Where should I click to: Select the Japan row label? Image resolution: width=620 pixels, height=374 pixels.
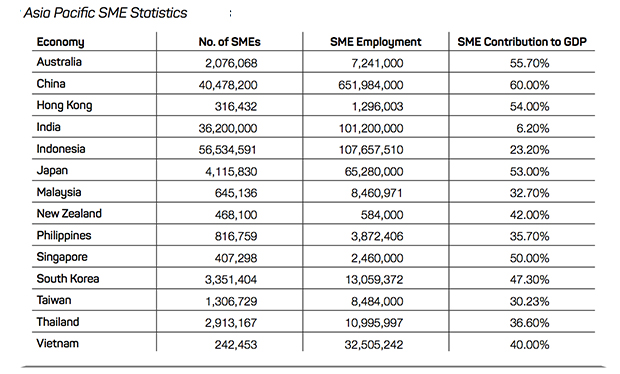point(52,170)
